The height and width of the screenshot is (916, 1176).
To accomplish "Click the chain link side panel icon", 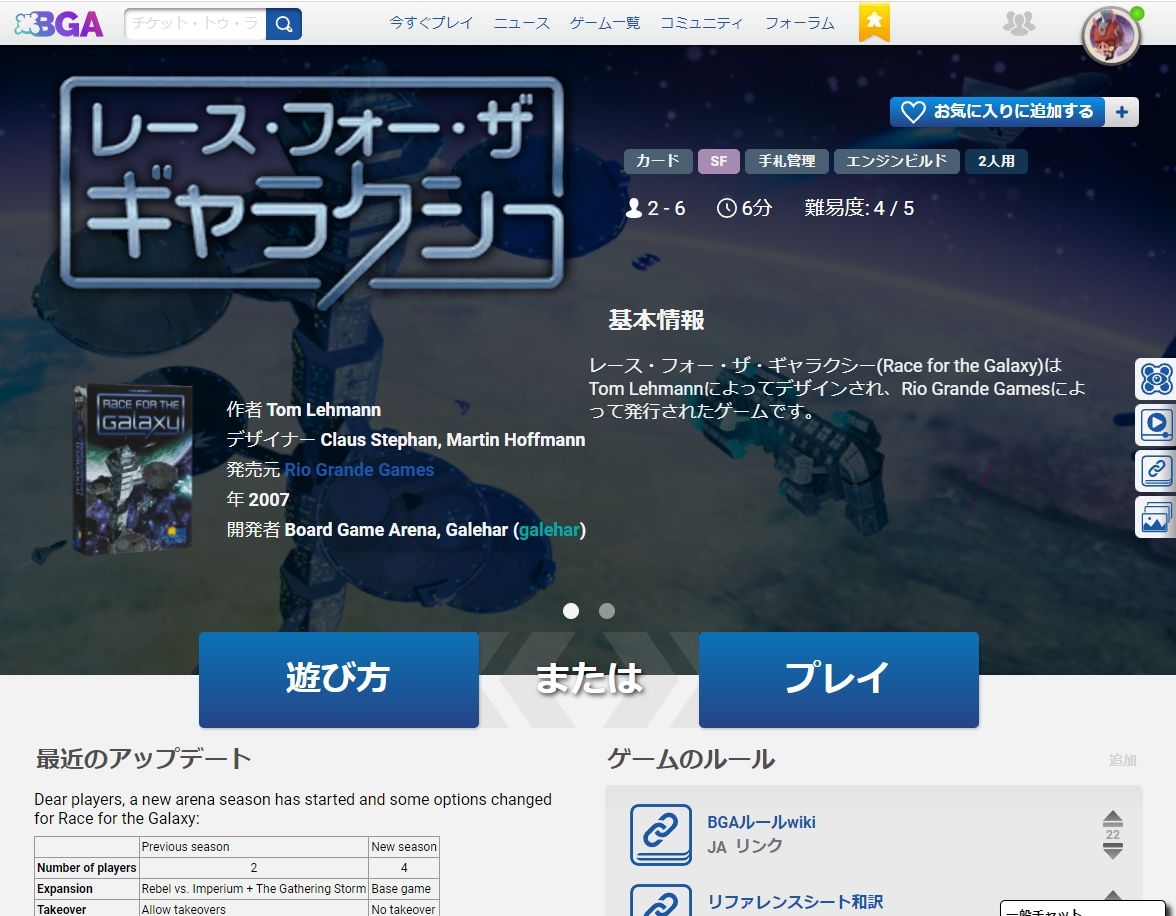I will click(x=1156, y=470).
